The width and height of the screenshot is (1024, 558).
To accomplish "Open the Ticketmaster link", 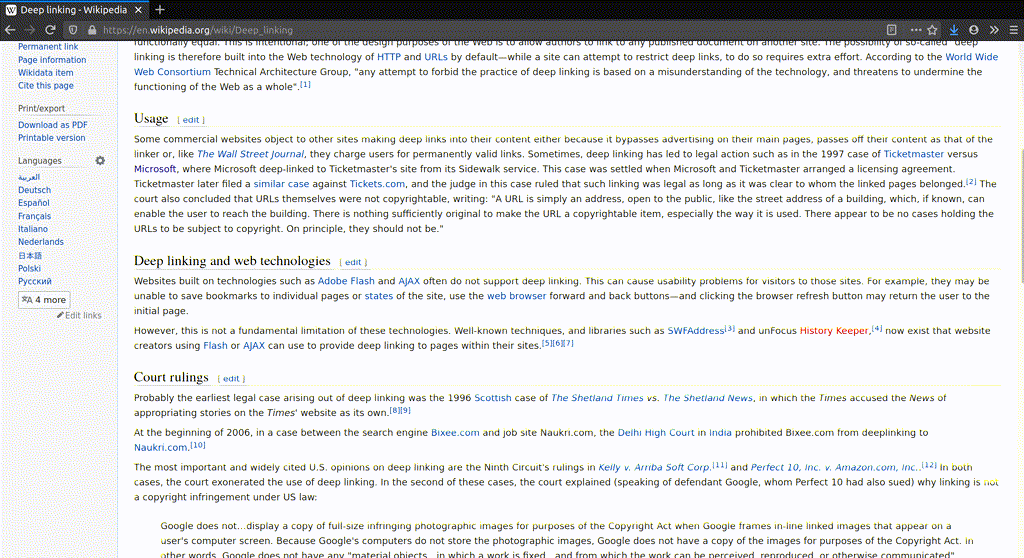I will (x=914, y=154).
